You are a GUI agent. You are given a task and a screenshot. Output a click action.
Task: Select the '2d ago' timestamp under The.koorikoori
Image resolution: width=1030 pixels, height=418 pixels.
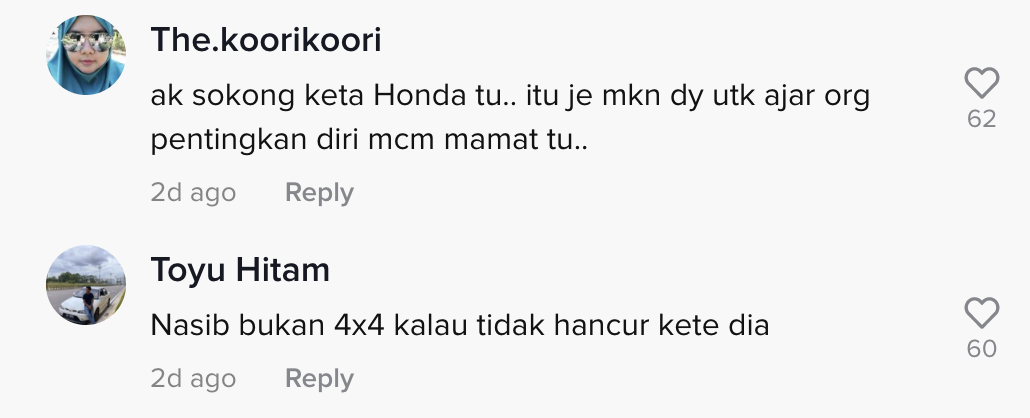[x=193, y=193]
